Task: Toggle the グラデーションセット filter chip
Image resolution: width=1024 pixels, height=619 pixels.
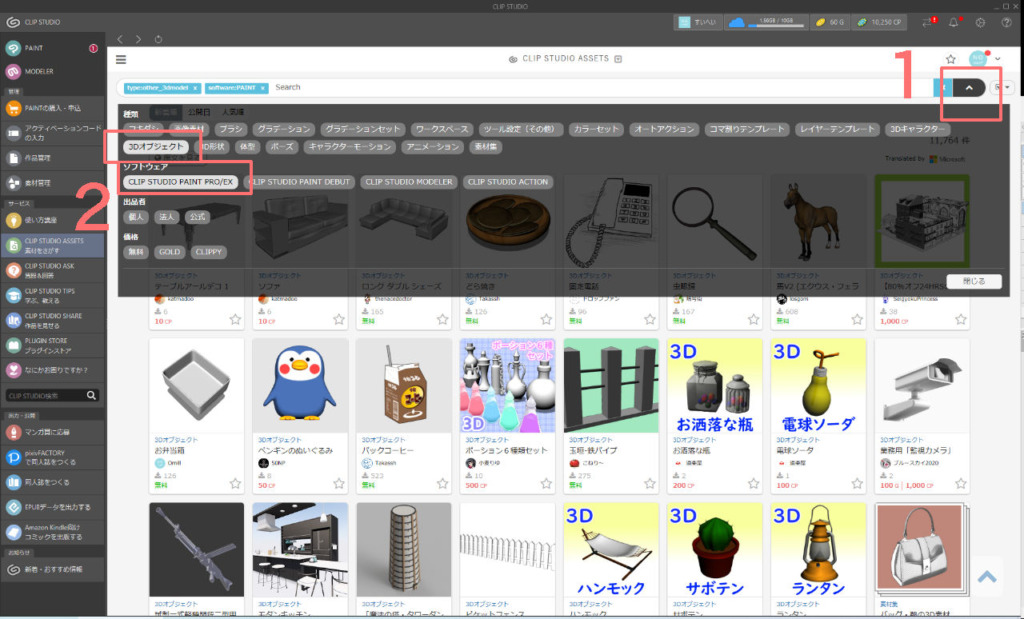Action: [x=362, y=129]
